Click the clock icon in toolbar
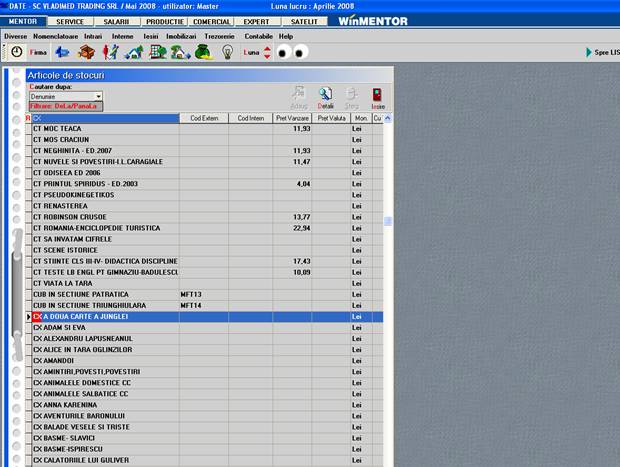Viewport: 620px width, 467px height. 17,52
